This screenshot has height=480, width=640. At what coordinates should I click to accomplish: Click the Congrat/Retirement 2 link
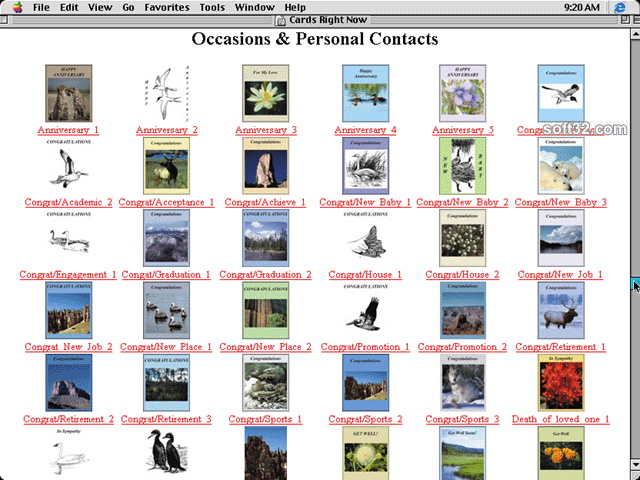click(68, 419)
